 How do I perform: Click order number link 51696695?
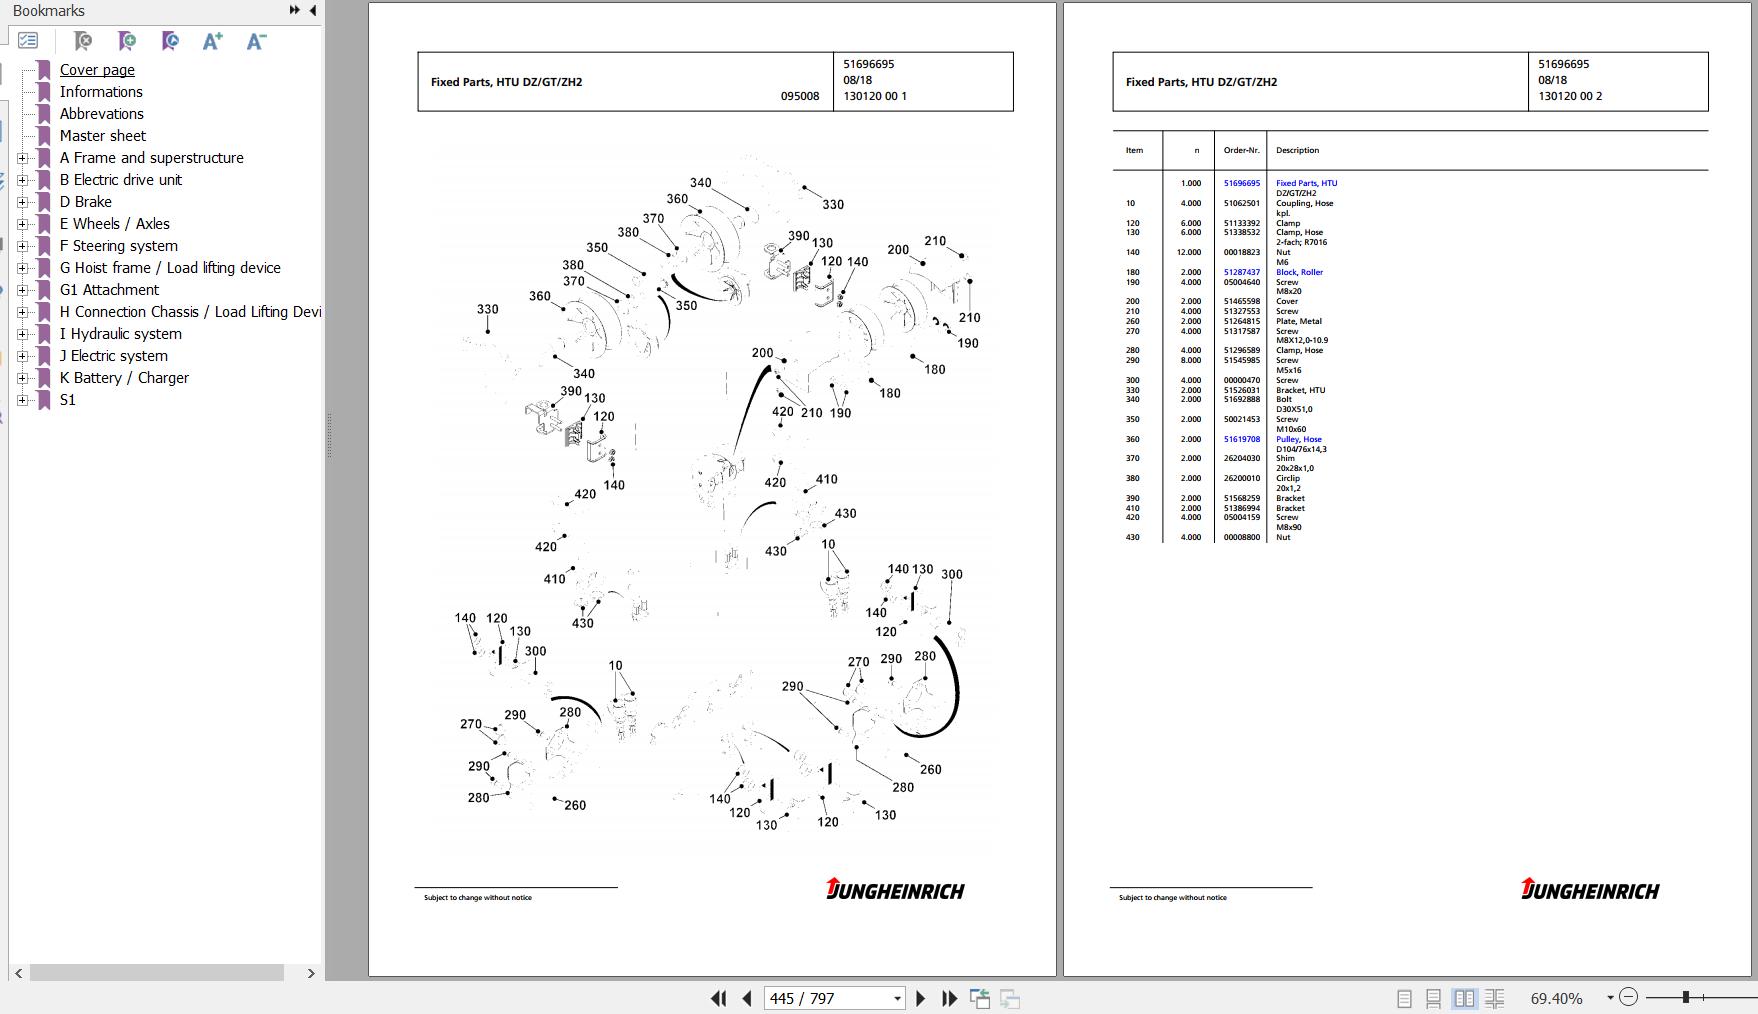click(1242, 183)
